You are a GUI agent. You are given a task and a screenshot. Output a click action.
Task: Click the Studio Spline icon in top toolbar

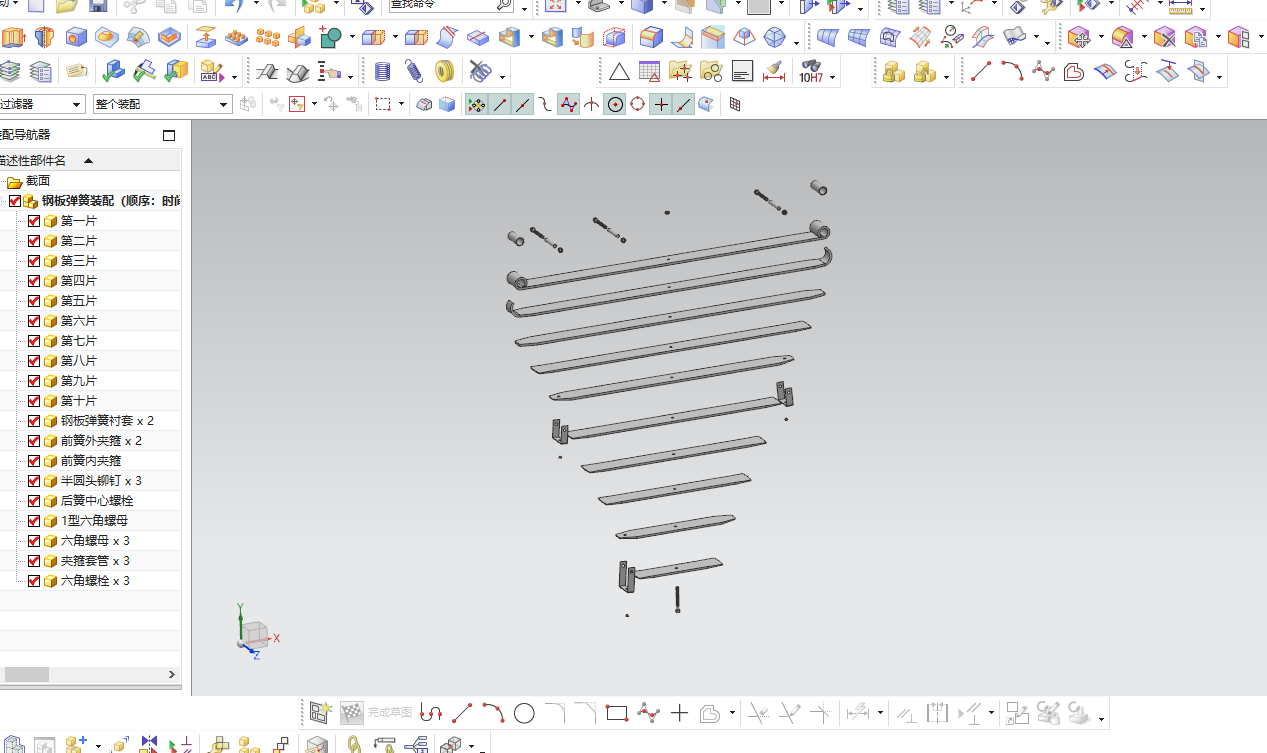click(1043, 72)
